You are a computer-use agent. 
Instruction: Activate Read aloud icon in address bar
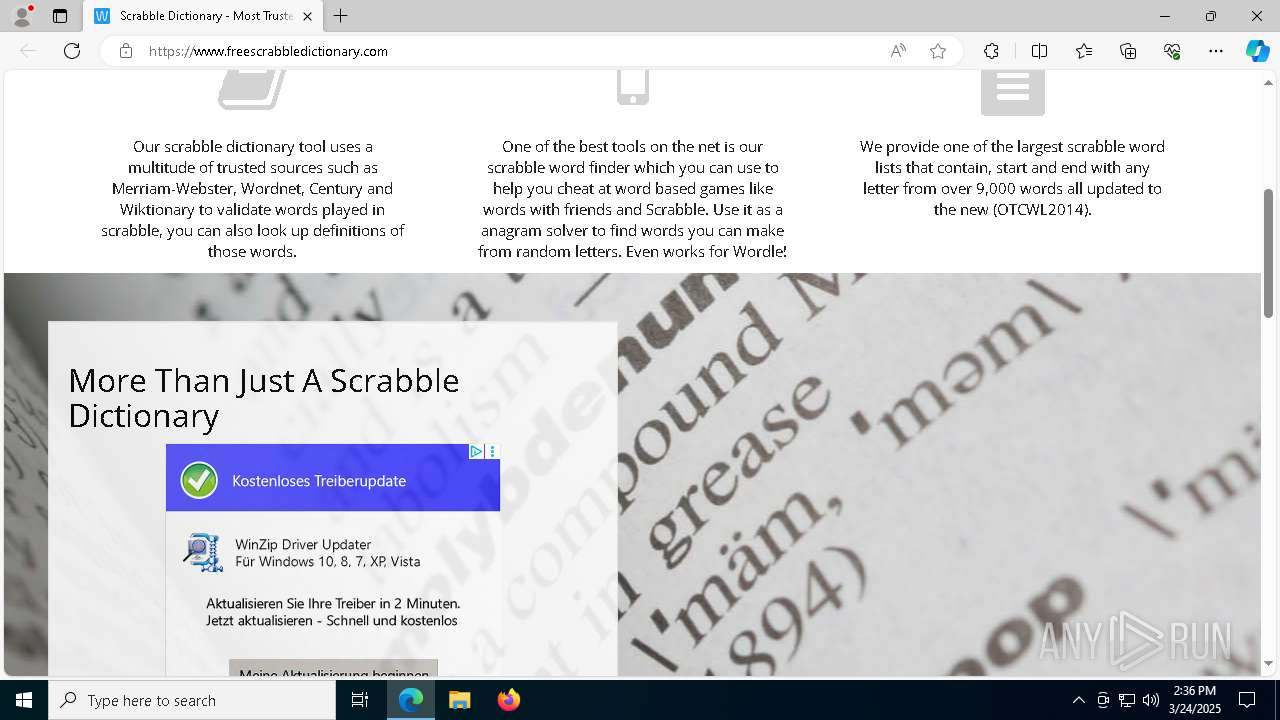click(898, 51)
